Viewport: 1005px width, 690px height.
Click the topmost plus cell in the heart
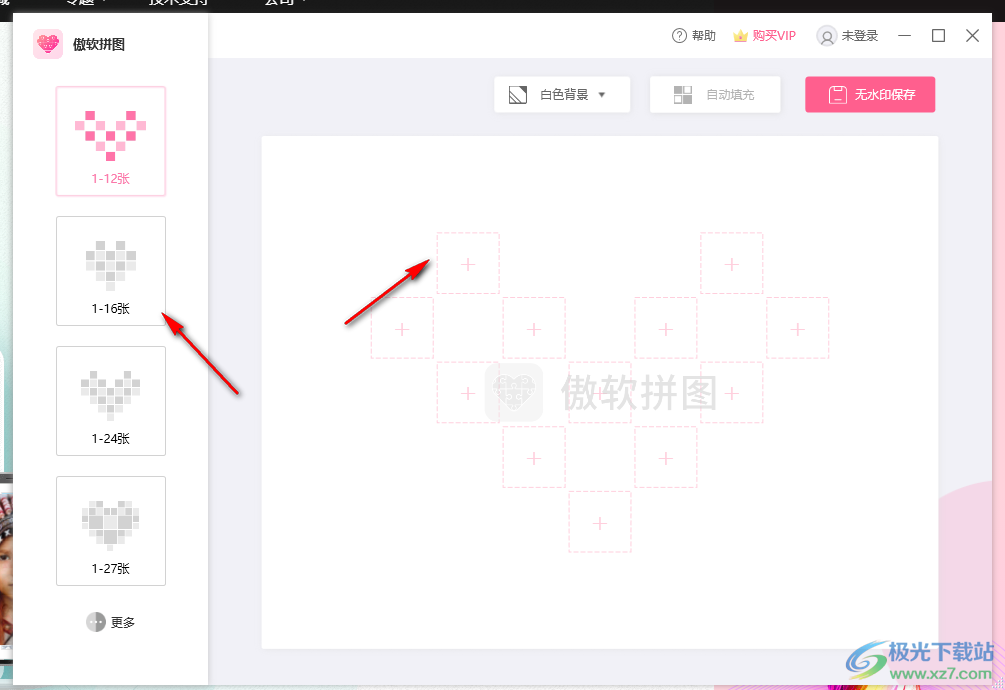pos(467,262)
